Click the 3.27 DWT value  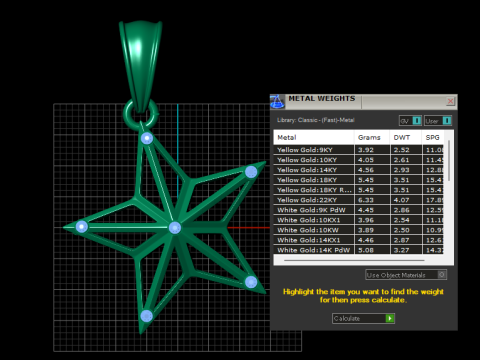[x=401, y=250]
